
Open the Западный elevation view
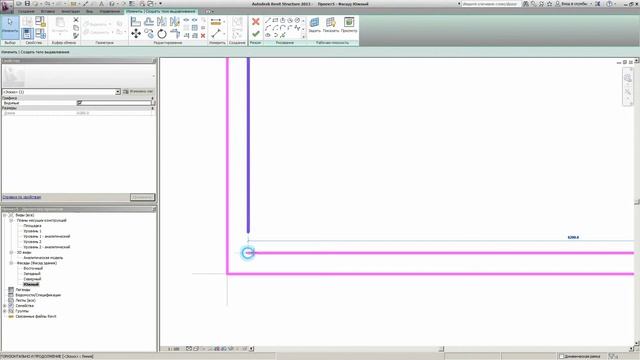click(32, 274)
